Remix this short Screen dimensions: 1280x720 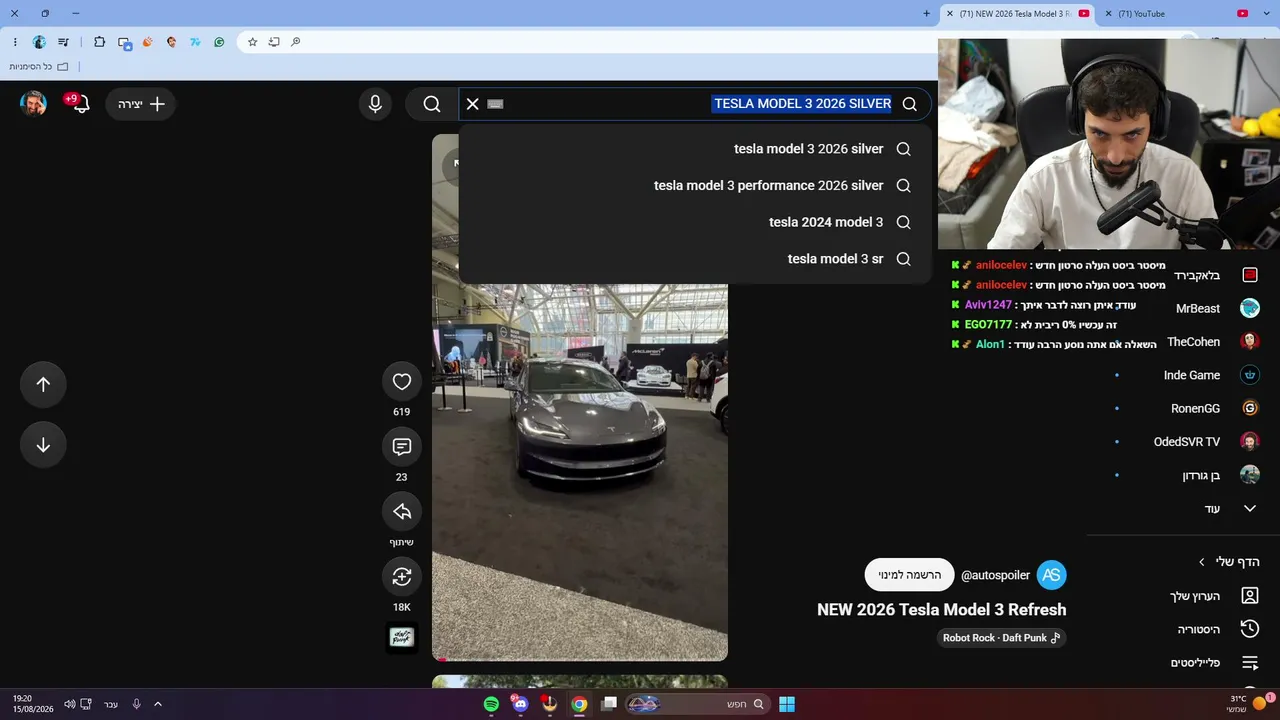[402, 577]
